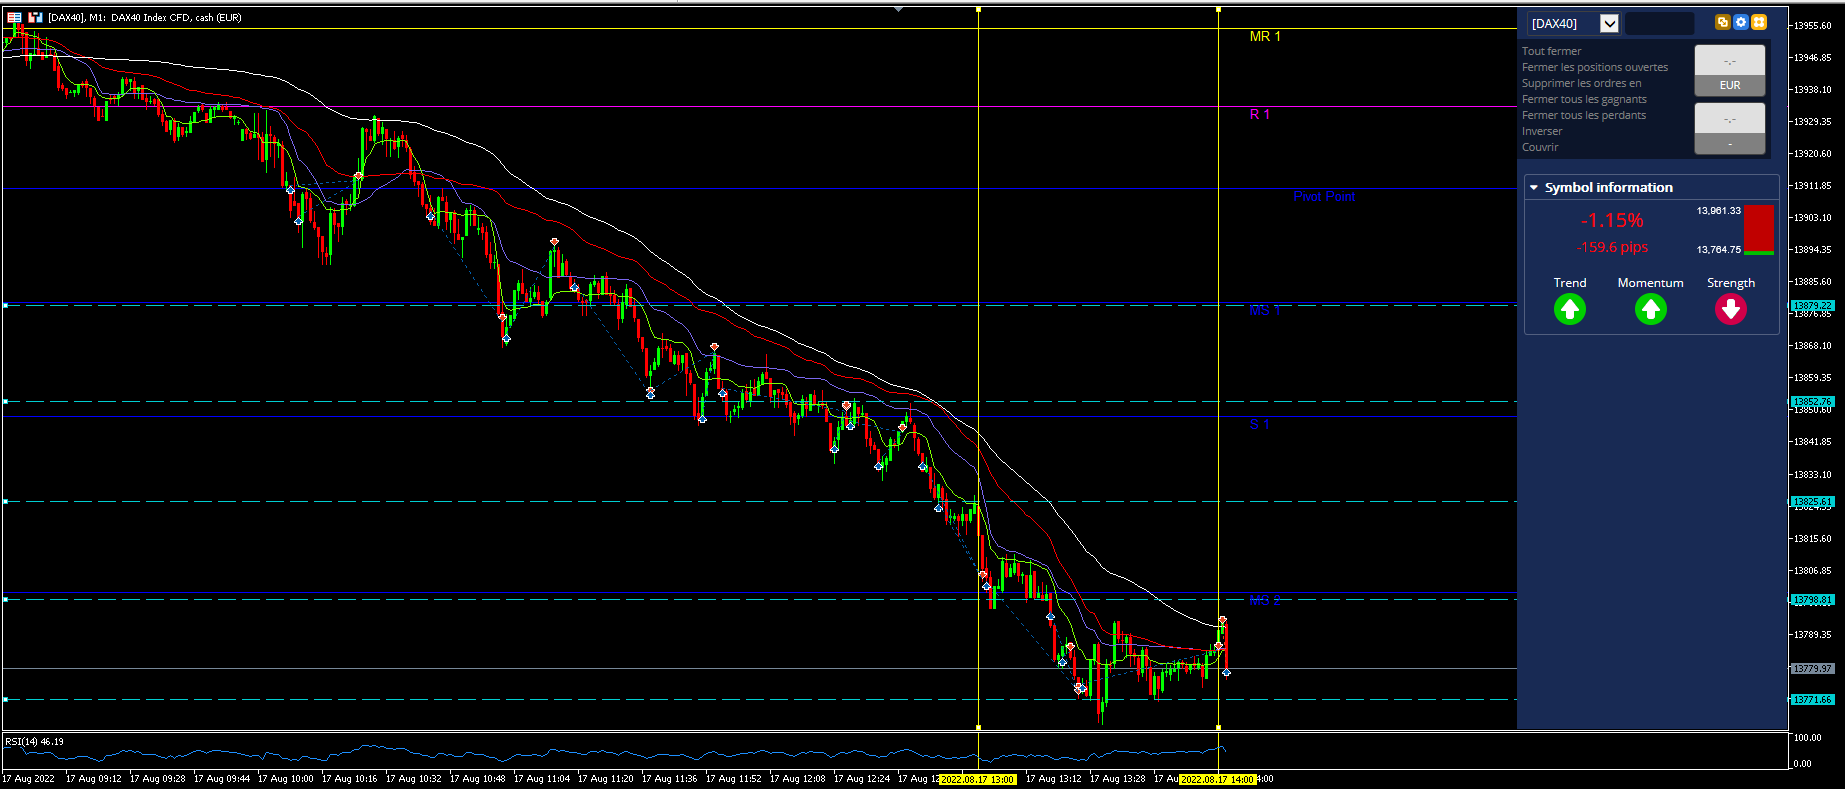
Task: Click the green Trend up arrow
Action: coord(1570,310)
